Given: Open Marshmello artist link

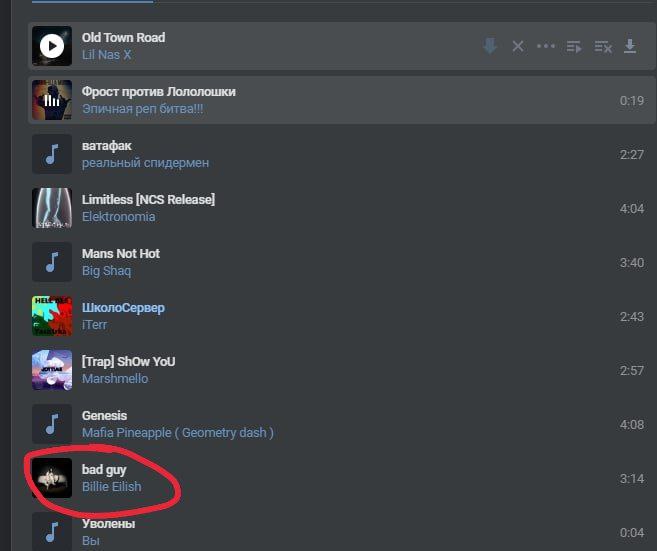Looking at the screenshot, I should coord(115,379).
